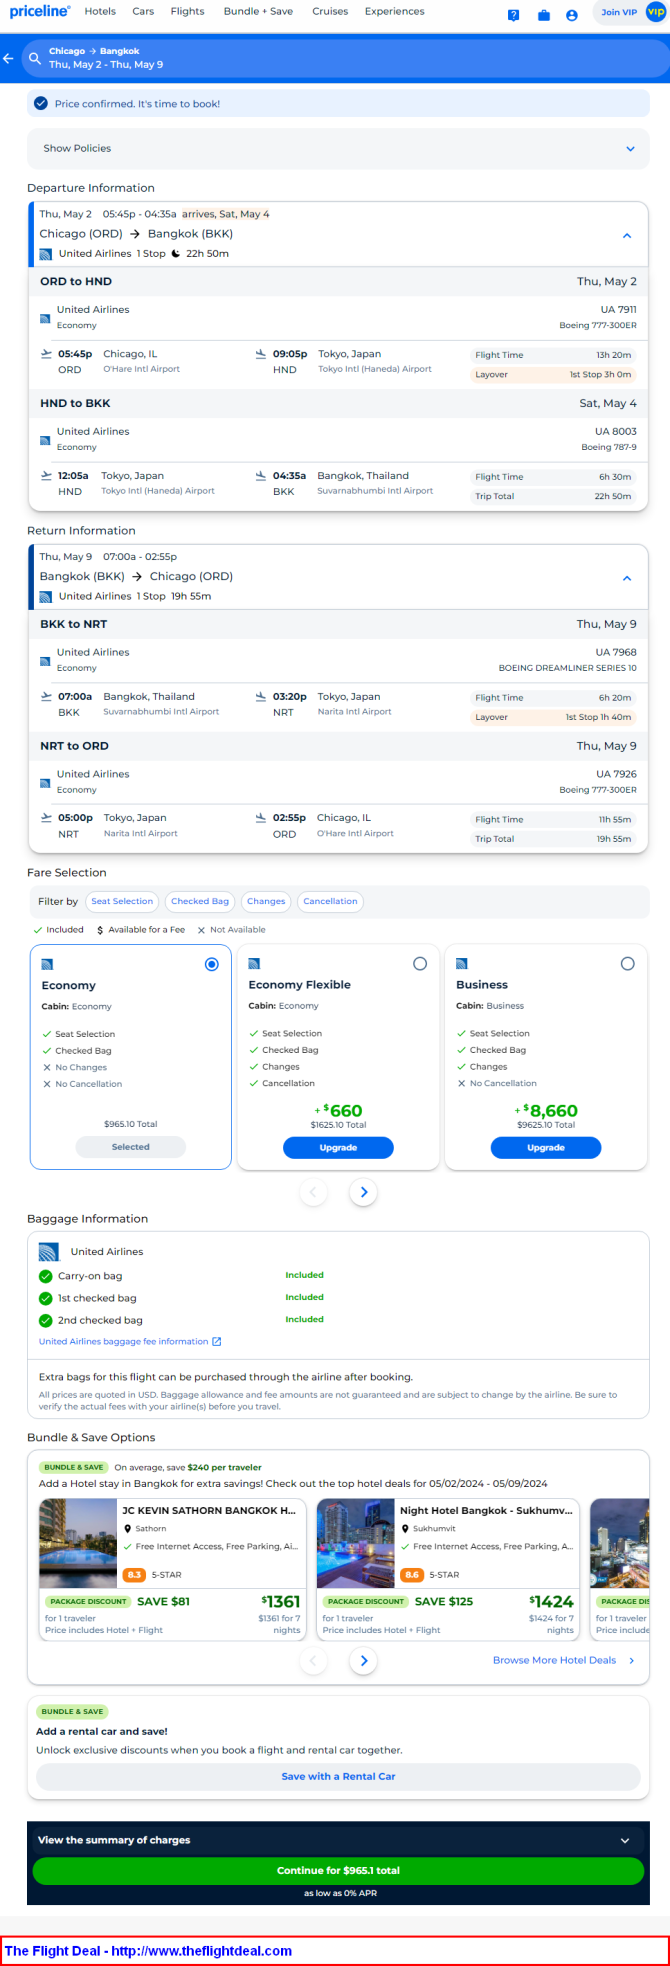Click Continue for $965.1 total

point(338,1870)
